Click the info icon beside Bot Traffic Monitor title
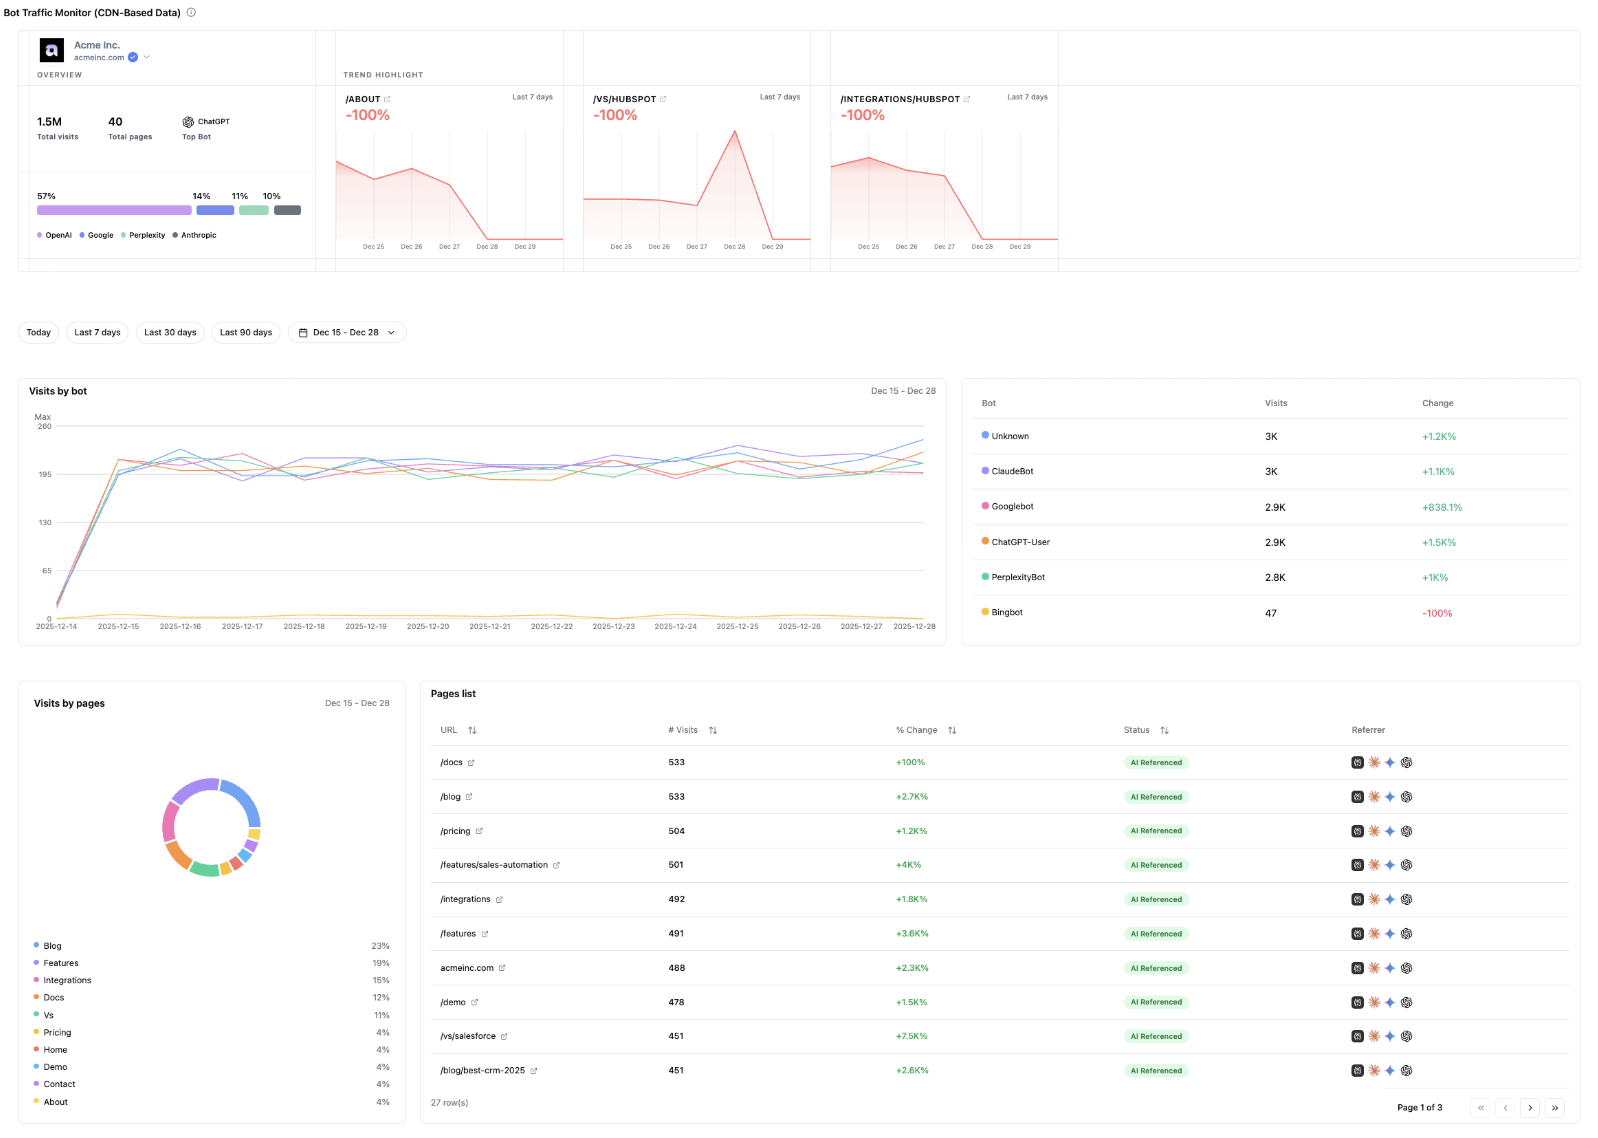The image size is (1598, 1138). 191,13
